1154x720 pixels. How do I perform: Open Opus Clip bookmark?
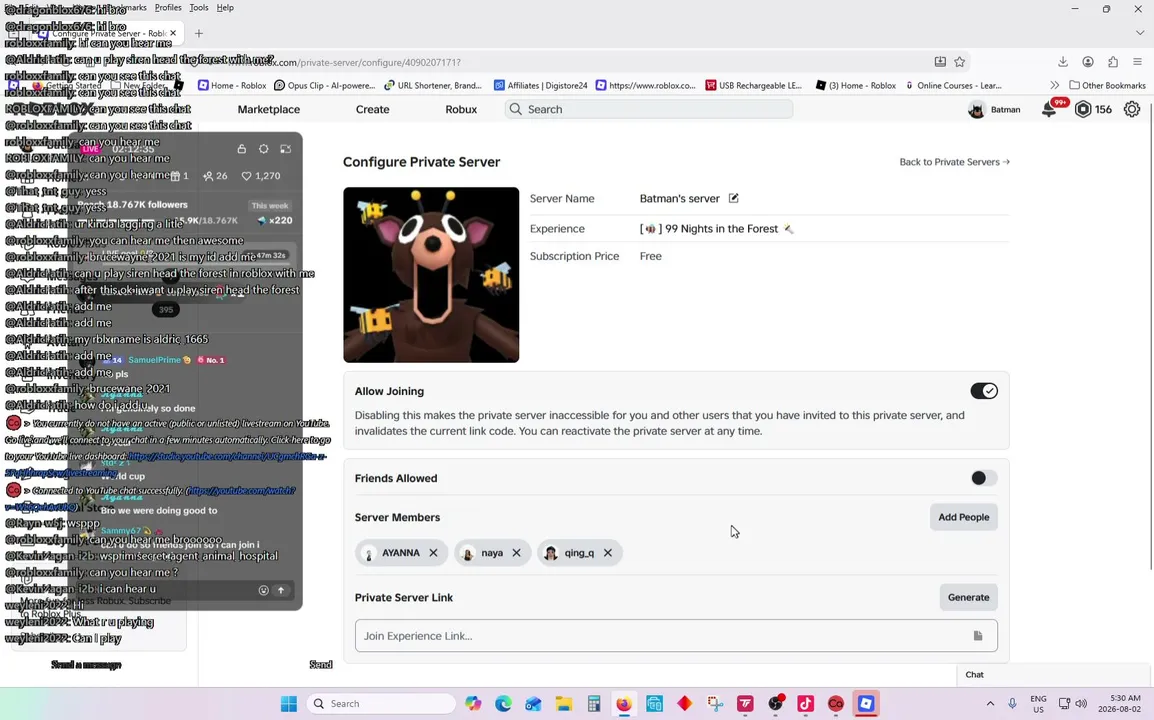[325, 85]
